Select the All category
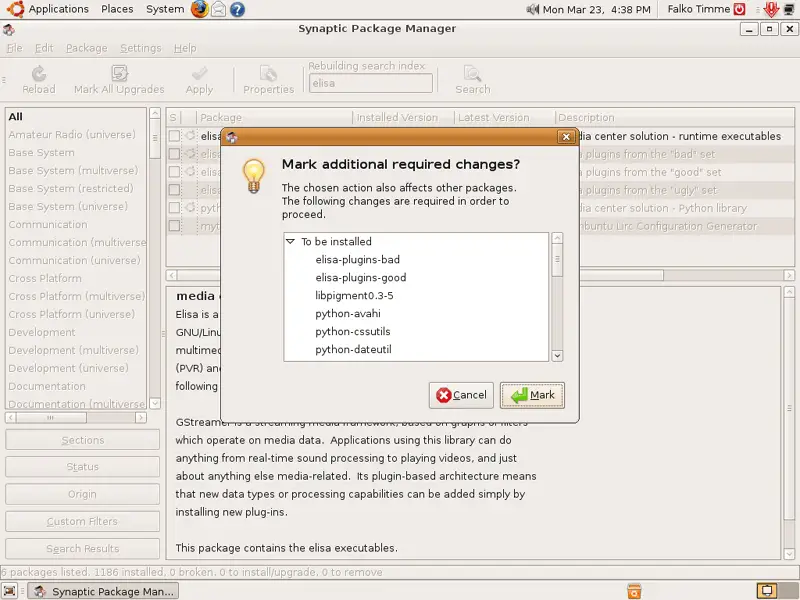The width and height of the screenshot is (800, 600). 15,117
